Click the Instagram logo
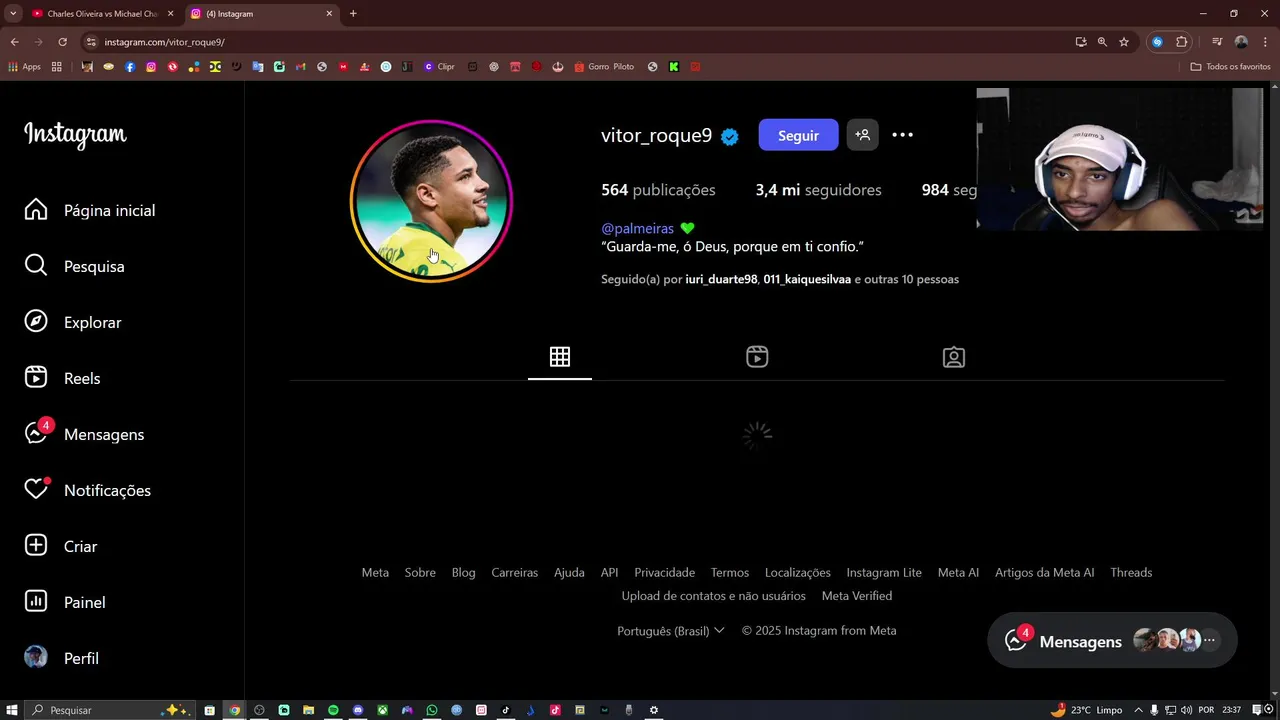 pos(75,134)
